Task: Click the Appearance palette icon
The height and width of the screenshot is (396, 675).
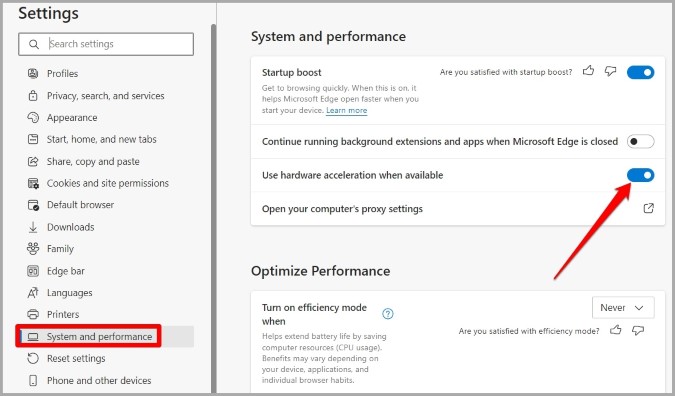Action: pos(33,118)
